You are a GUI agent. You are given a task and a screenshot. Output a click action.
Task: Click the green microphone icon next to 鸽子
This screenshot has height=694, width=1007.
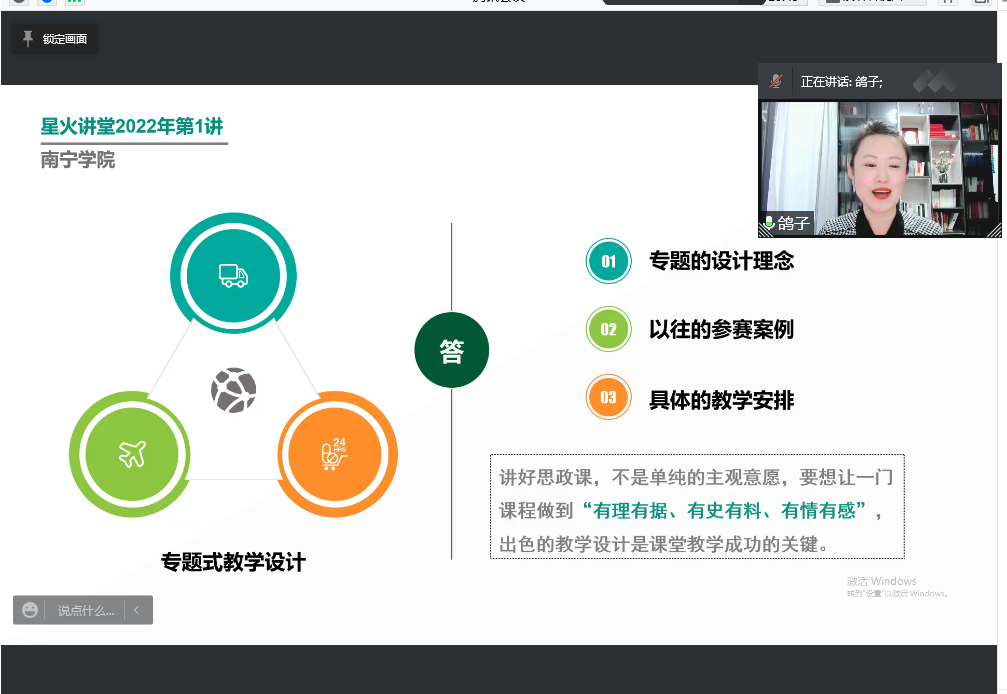(769, 224)
